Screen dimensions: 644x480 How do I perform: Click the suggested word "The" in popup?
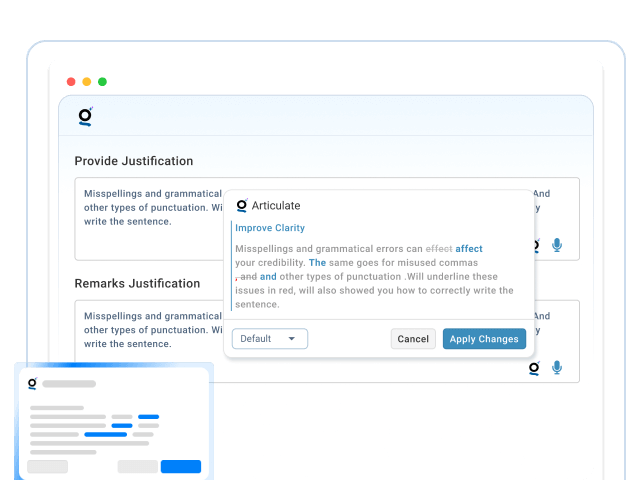(x=317, y=263)
